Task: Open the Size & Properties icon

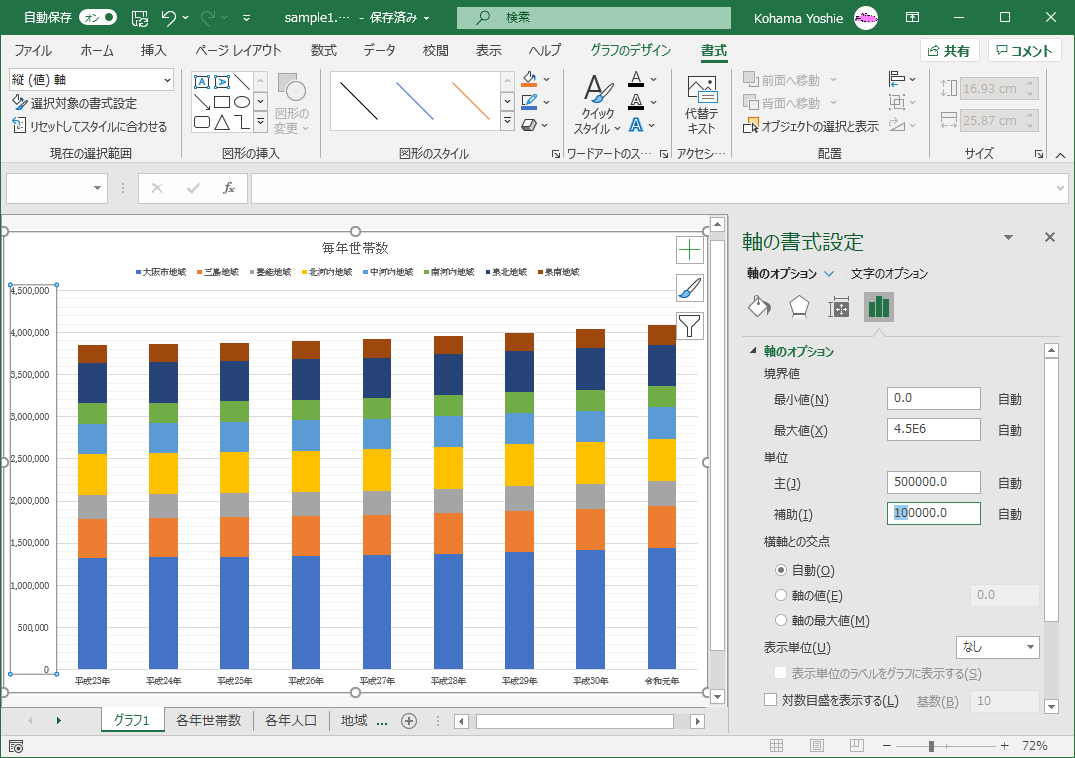Action: (839, 307)
